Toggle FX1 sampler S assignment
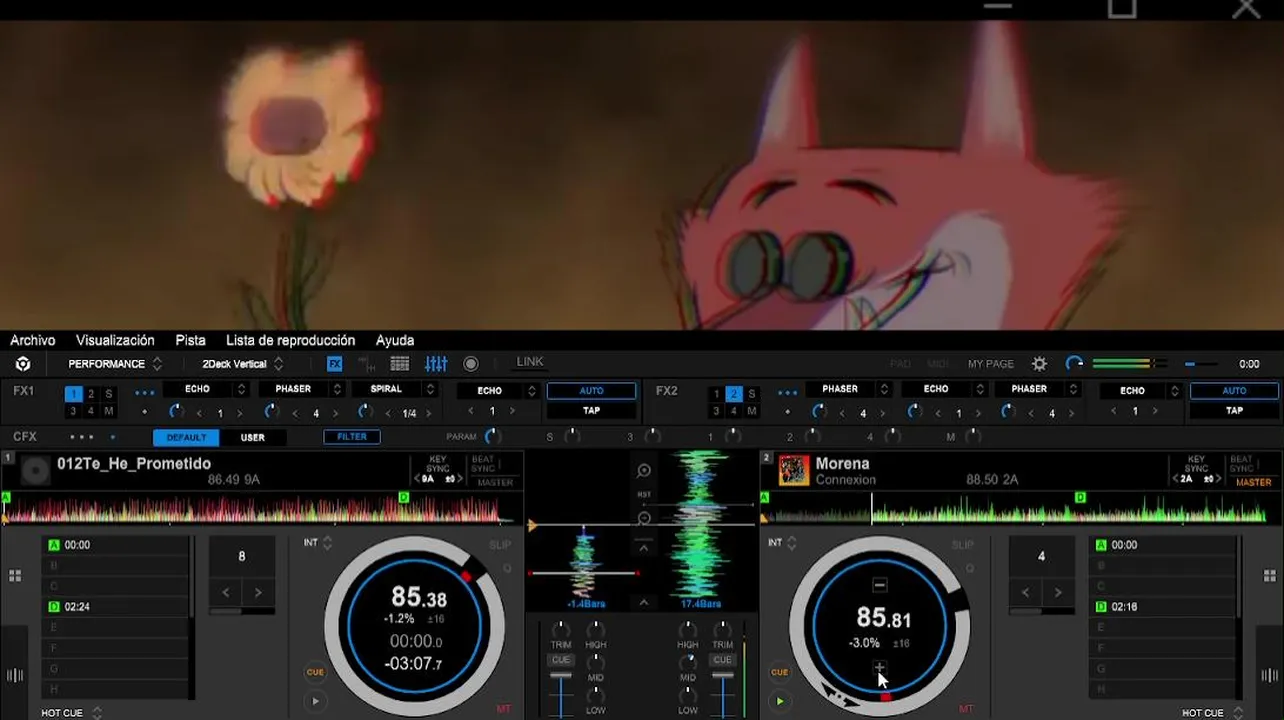The width and height of the screenshot is (1284, 720). click(109, 394)
